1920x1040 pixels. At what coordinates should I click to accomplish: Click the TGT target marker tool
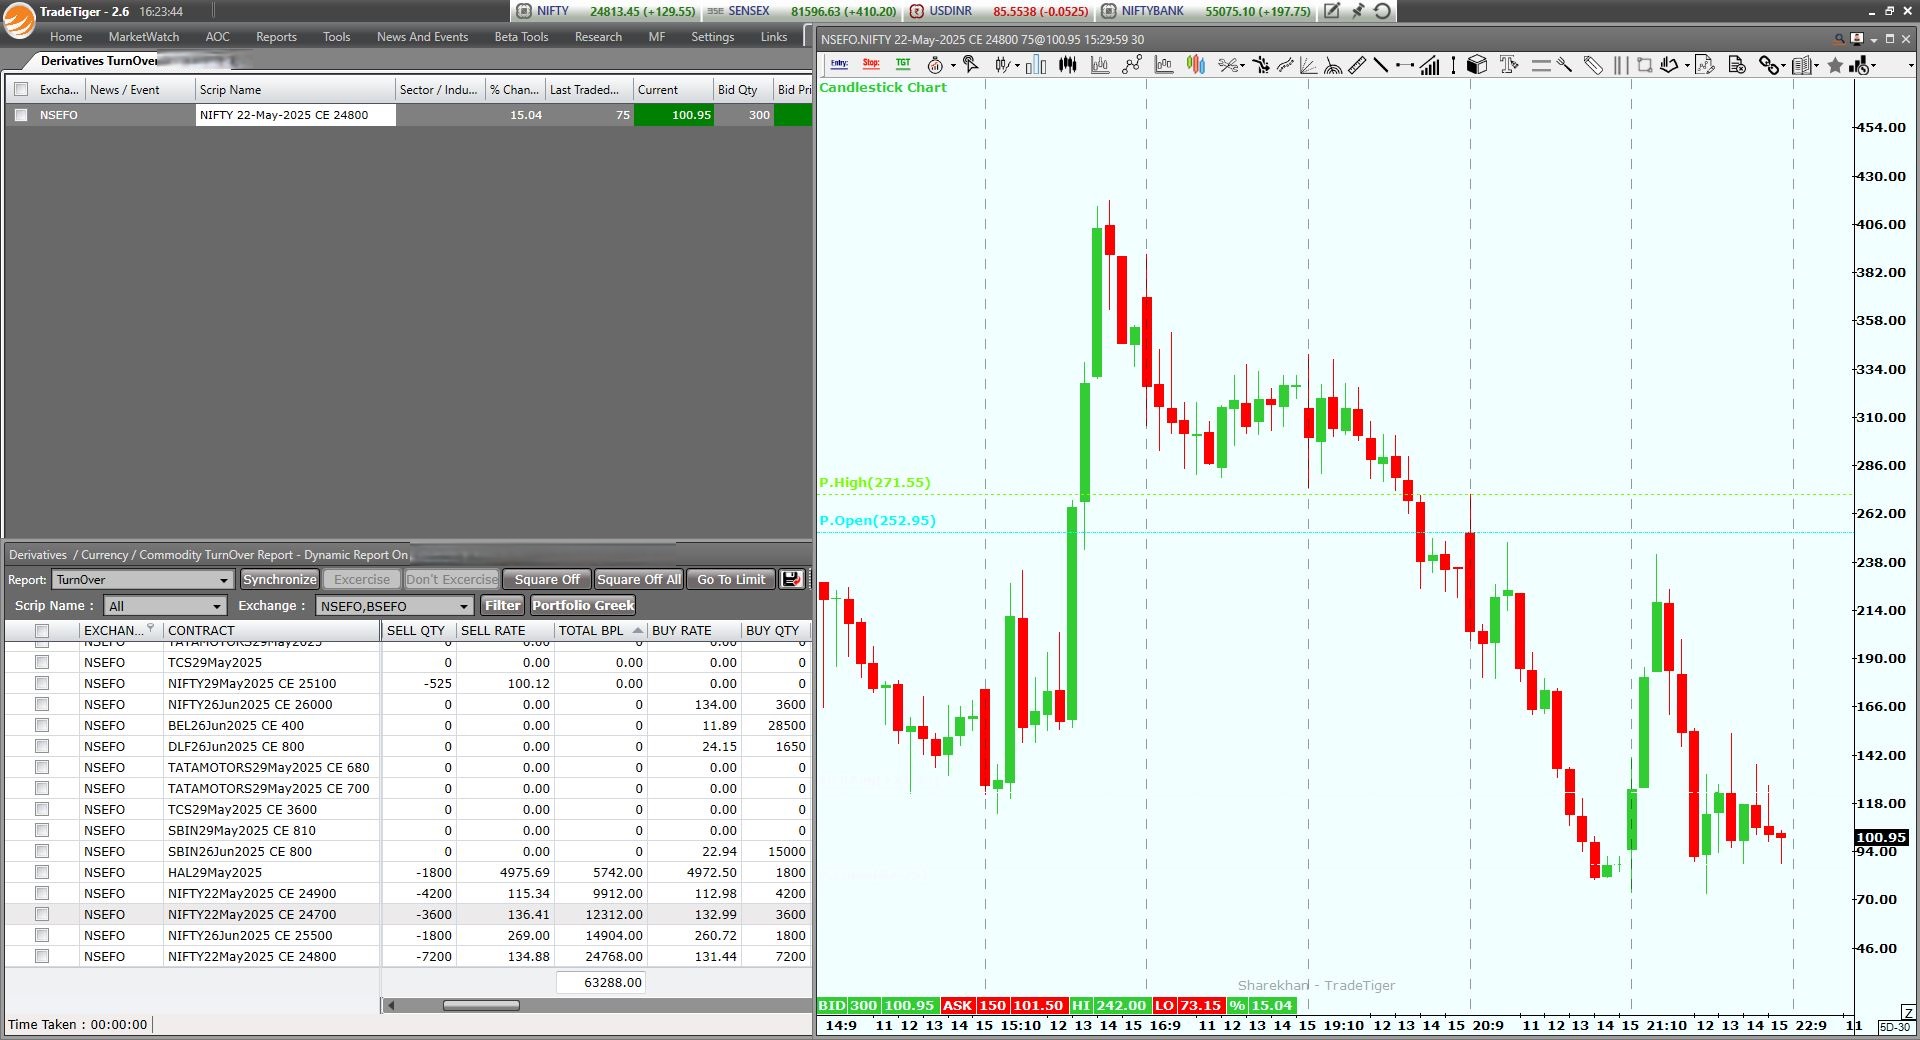tap(903, 64)
